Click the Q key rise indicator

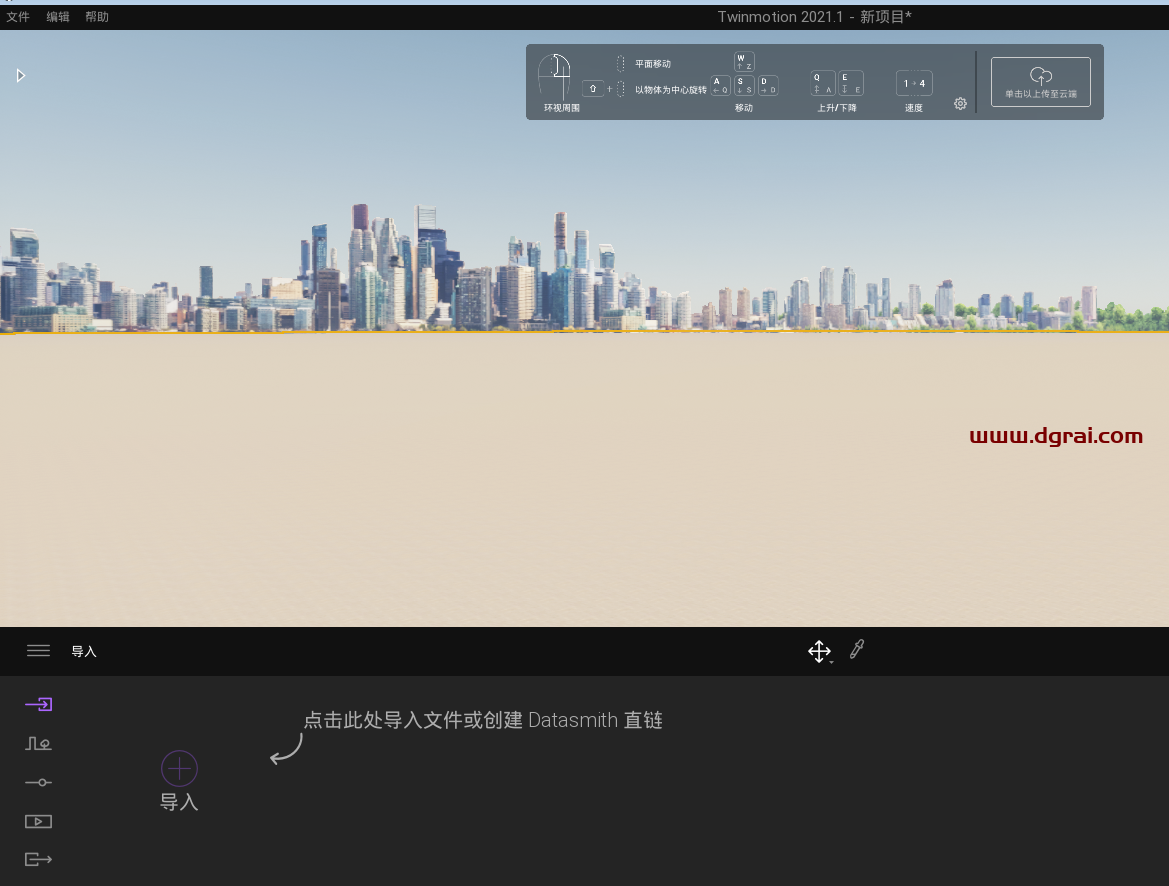click(823, 83)
